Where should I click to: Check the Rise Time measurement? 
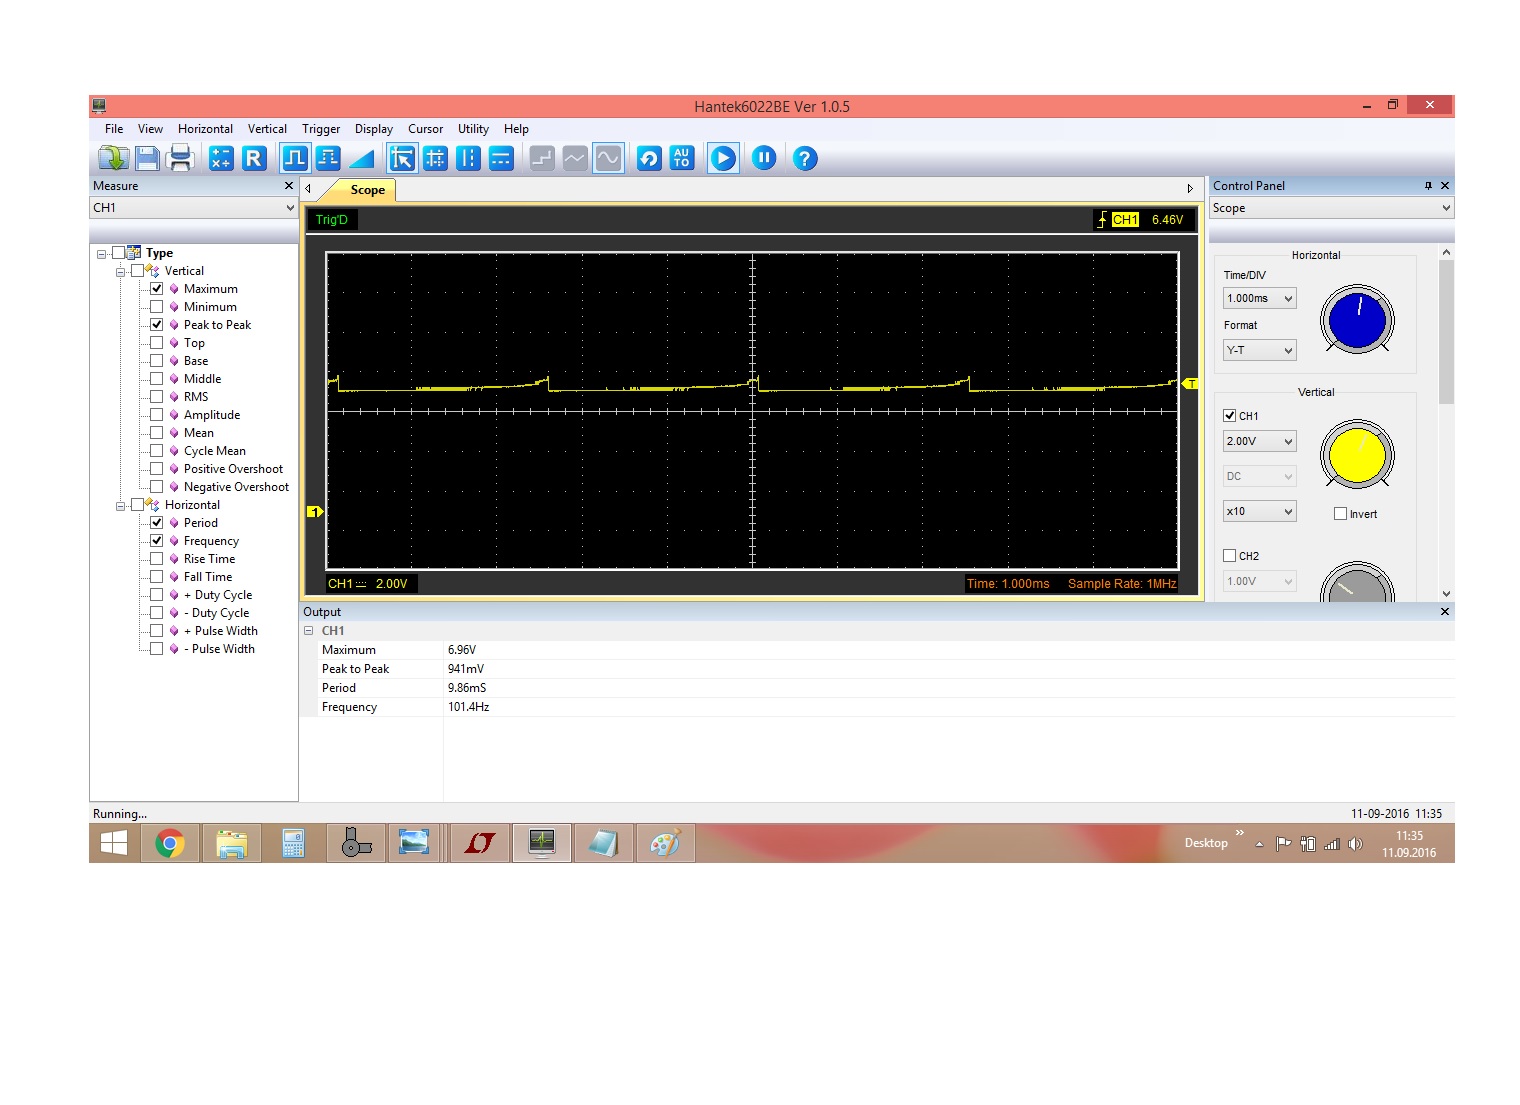point(157,559)
